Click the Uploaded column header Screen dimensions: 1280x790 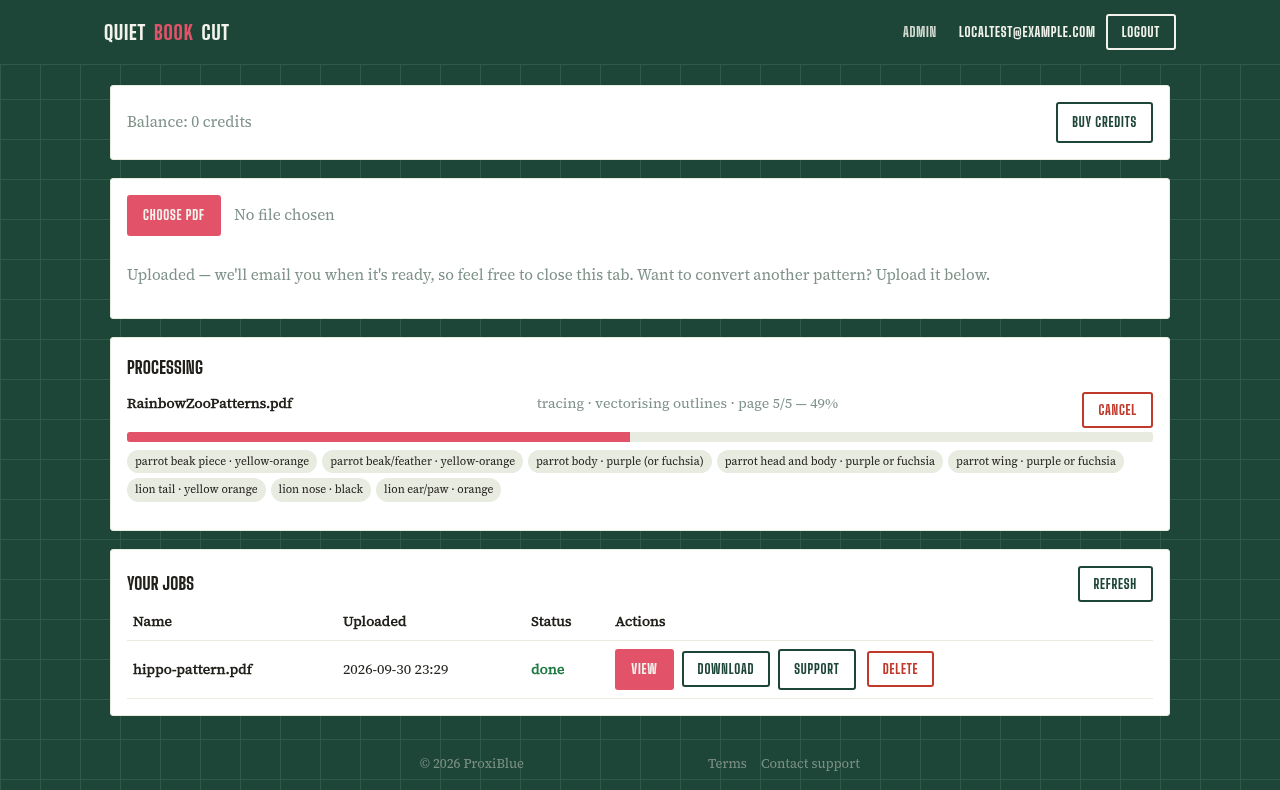(375, 622)
